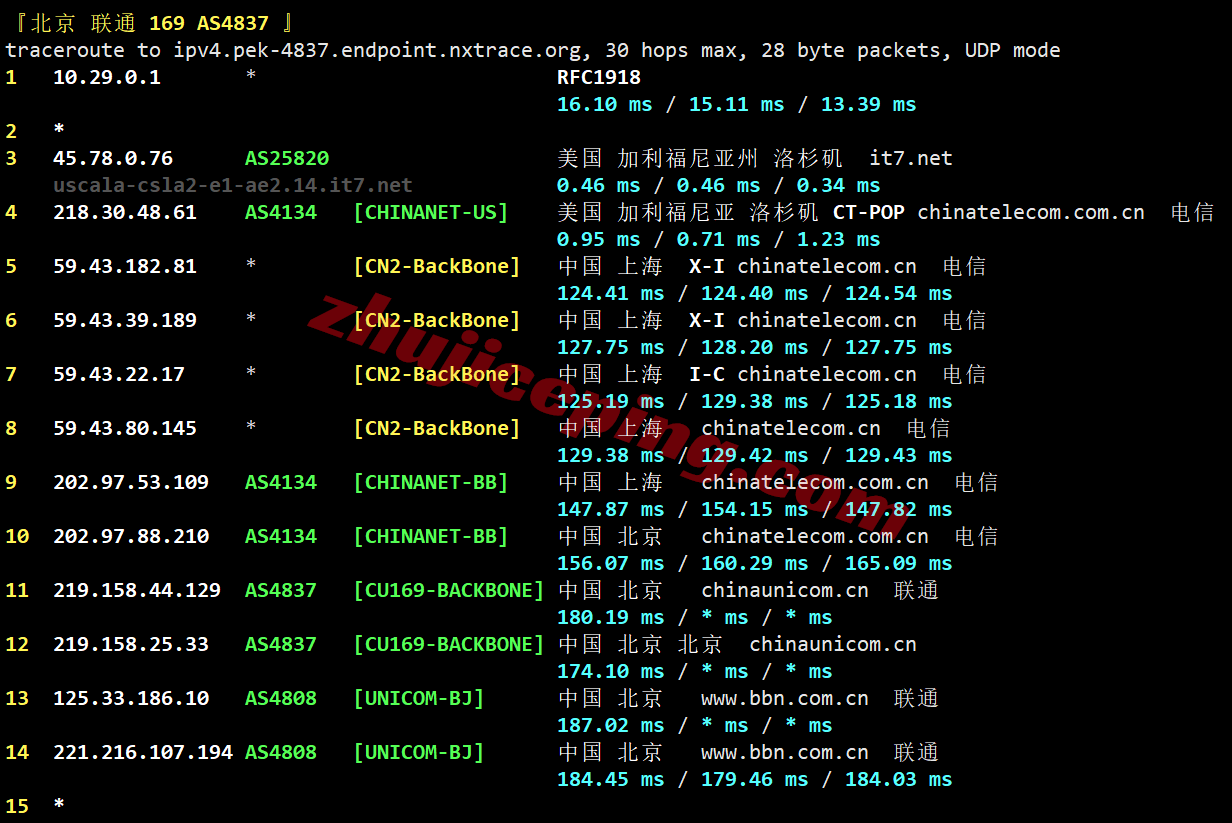Click [CU169-BACKBONE] tag on hop 11
The height and width of the screenshot is (823, 1232).
449,590
